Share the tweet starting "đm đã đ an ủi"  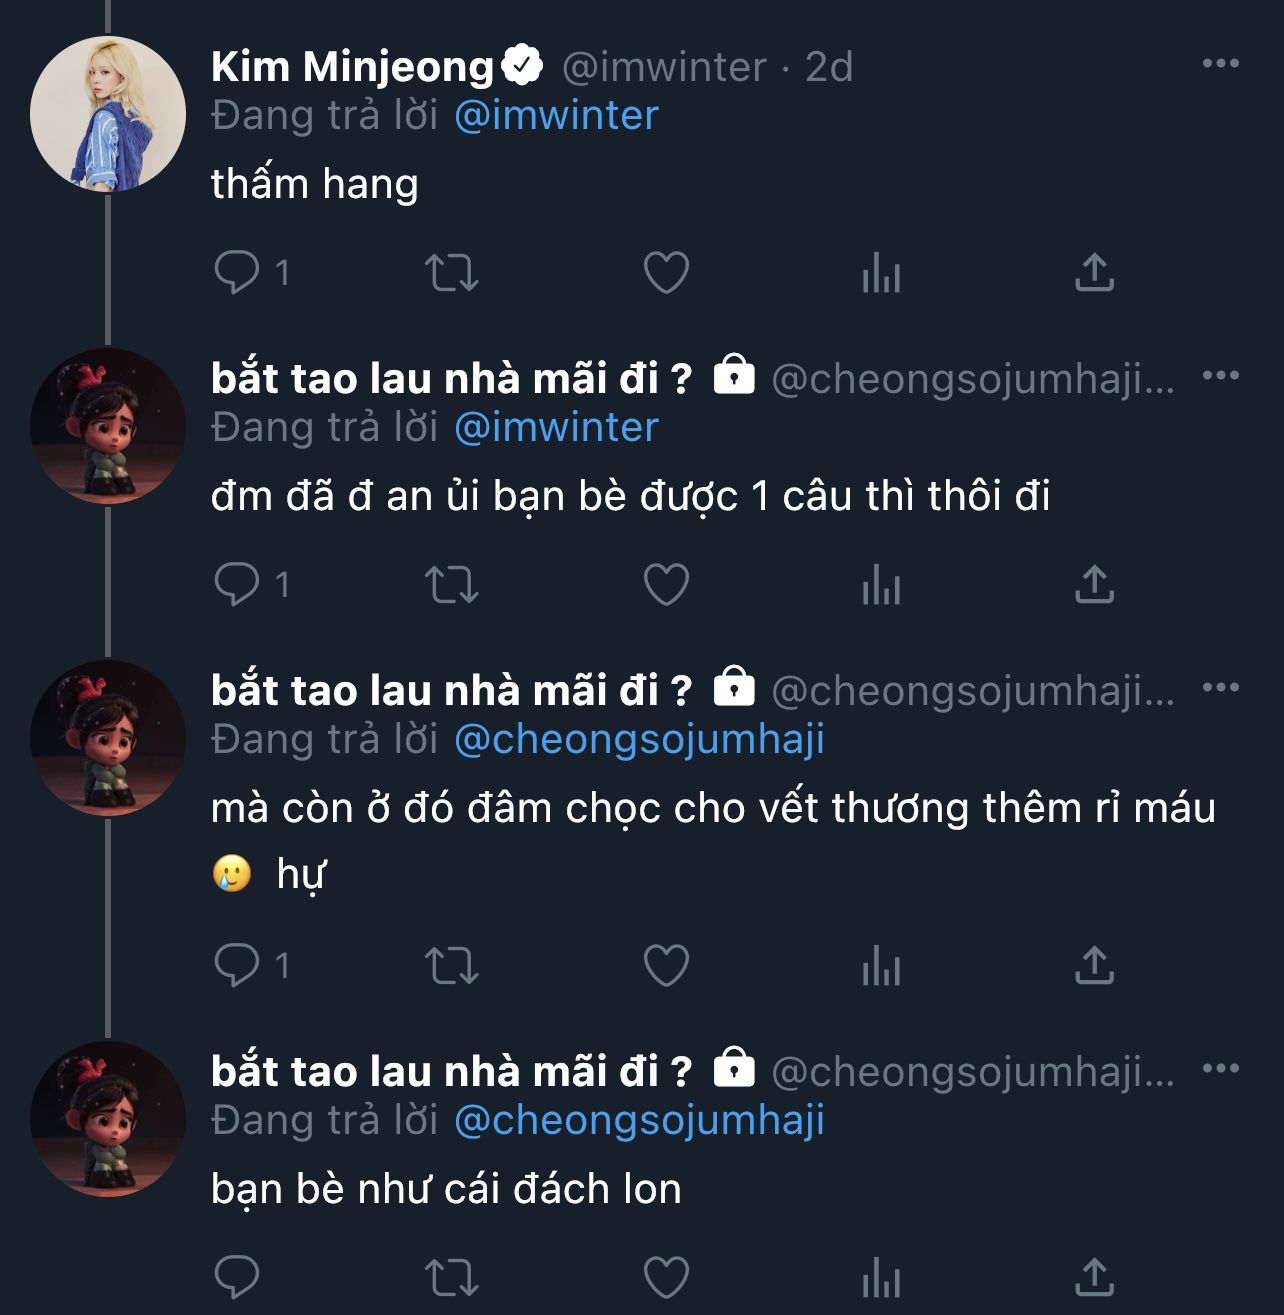(x=1094, y=584)
